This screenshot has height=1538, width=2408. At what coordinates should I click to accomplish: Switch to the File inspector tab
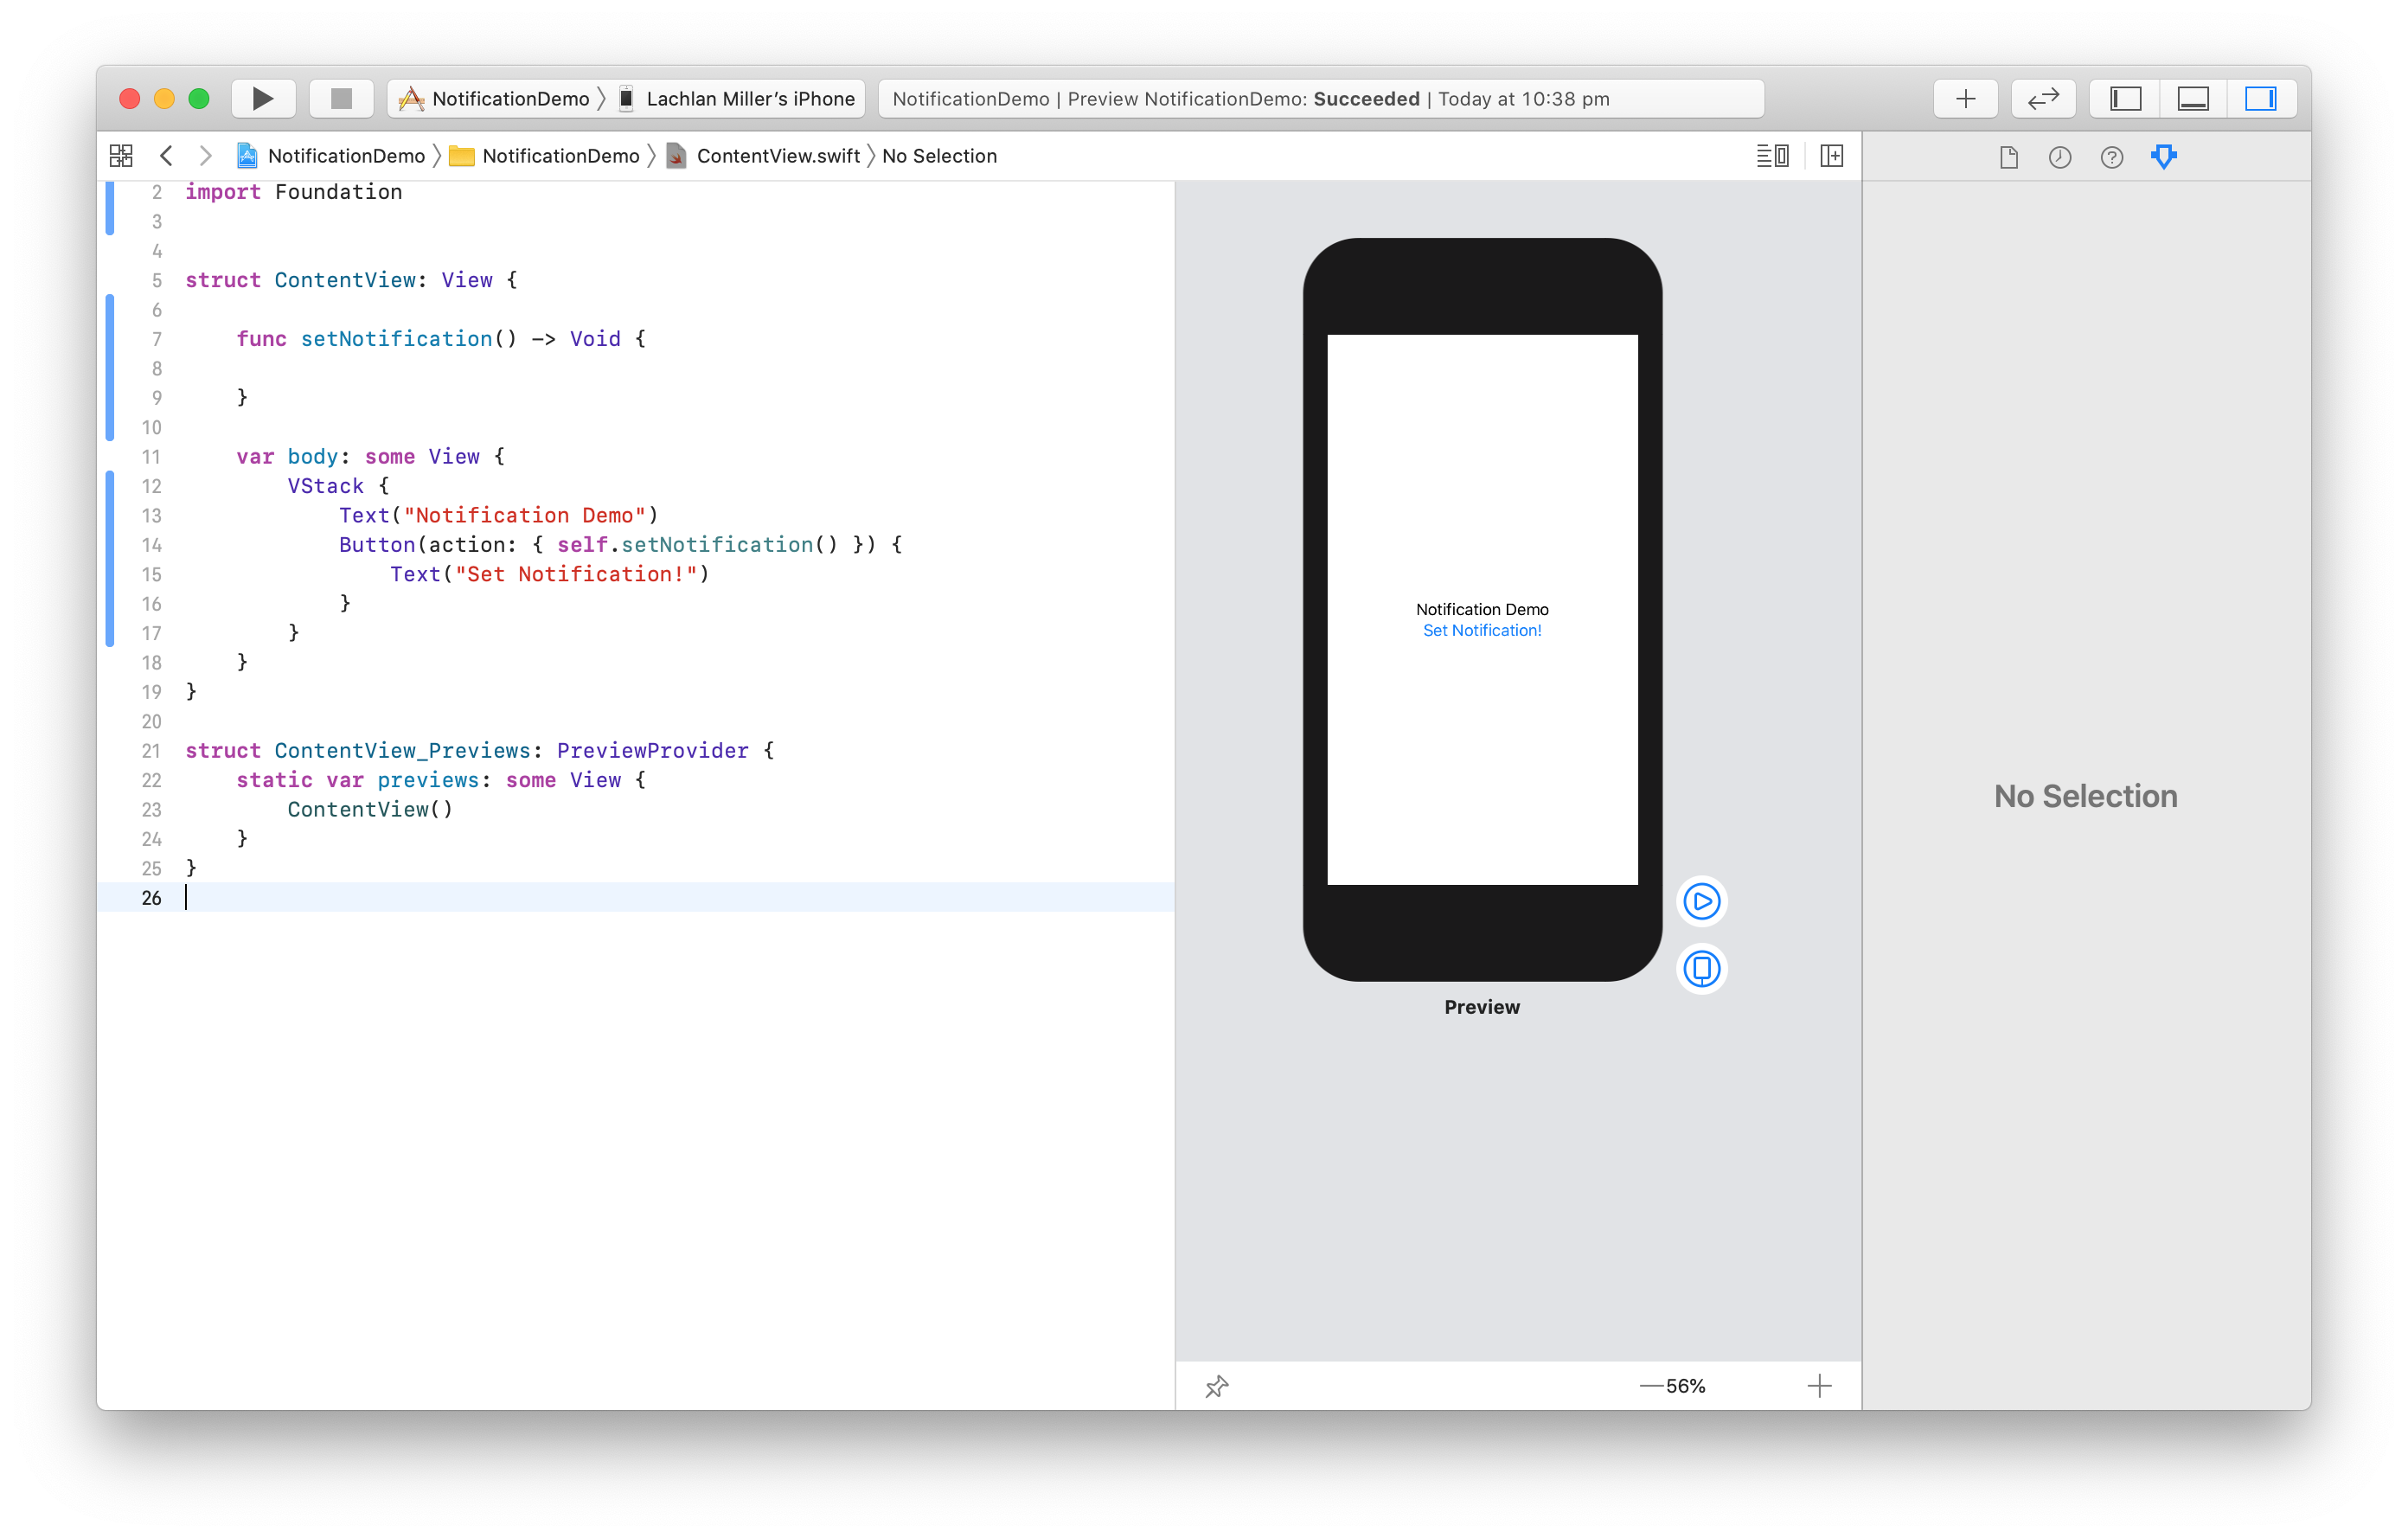(x=2008, y=157)
